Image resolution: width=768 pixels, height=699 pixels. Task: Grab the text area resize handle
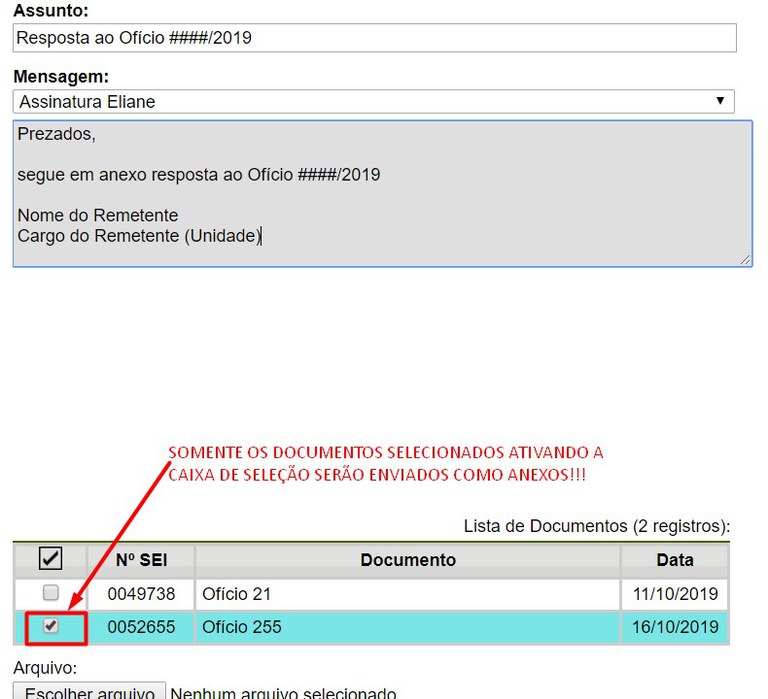click(x=745, y=260)
